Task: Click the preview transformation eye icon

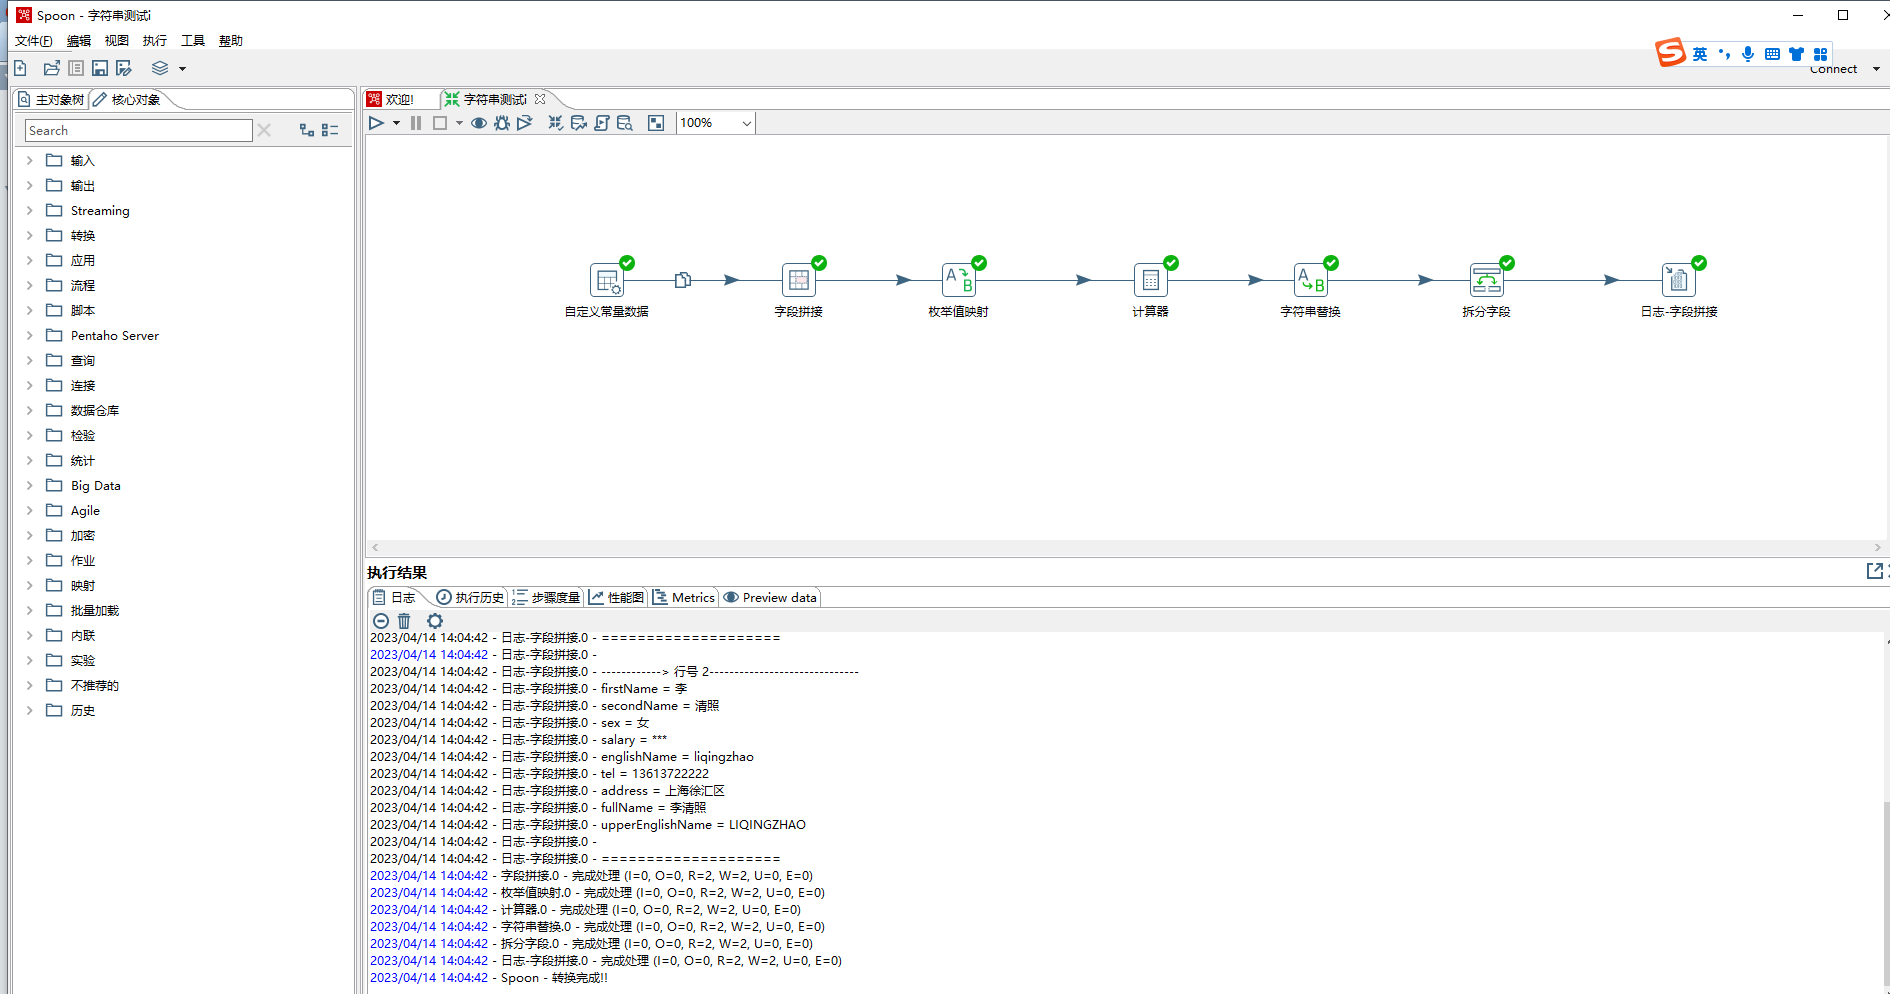Action: pos(479,123)
